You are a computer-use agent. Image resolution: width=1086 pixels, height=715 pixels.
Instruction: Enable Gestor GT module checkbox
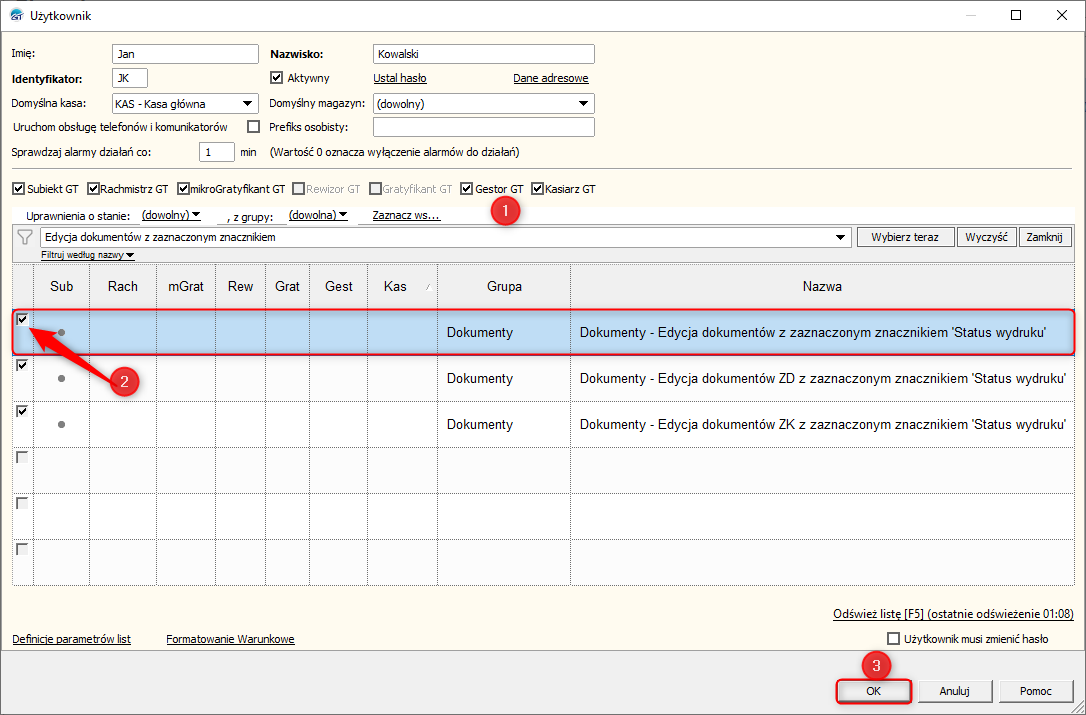coord(467,188)
